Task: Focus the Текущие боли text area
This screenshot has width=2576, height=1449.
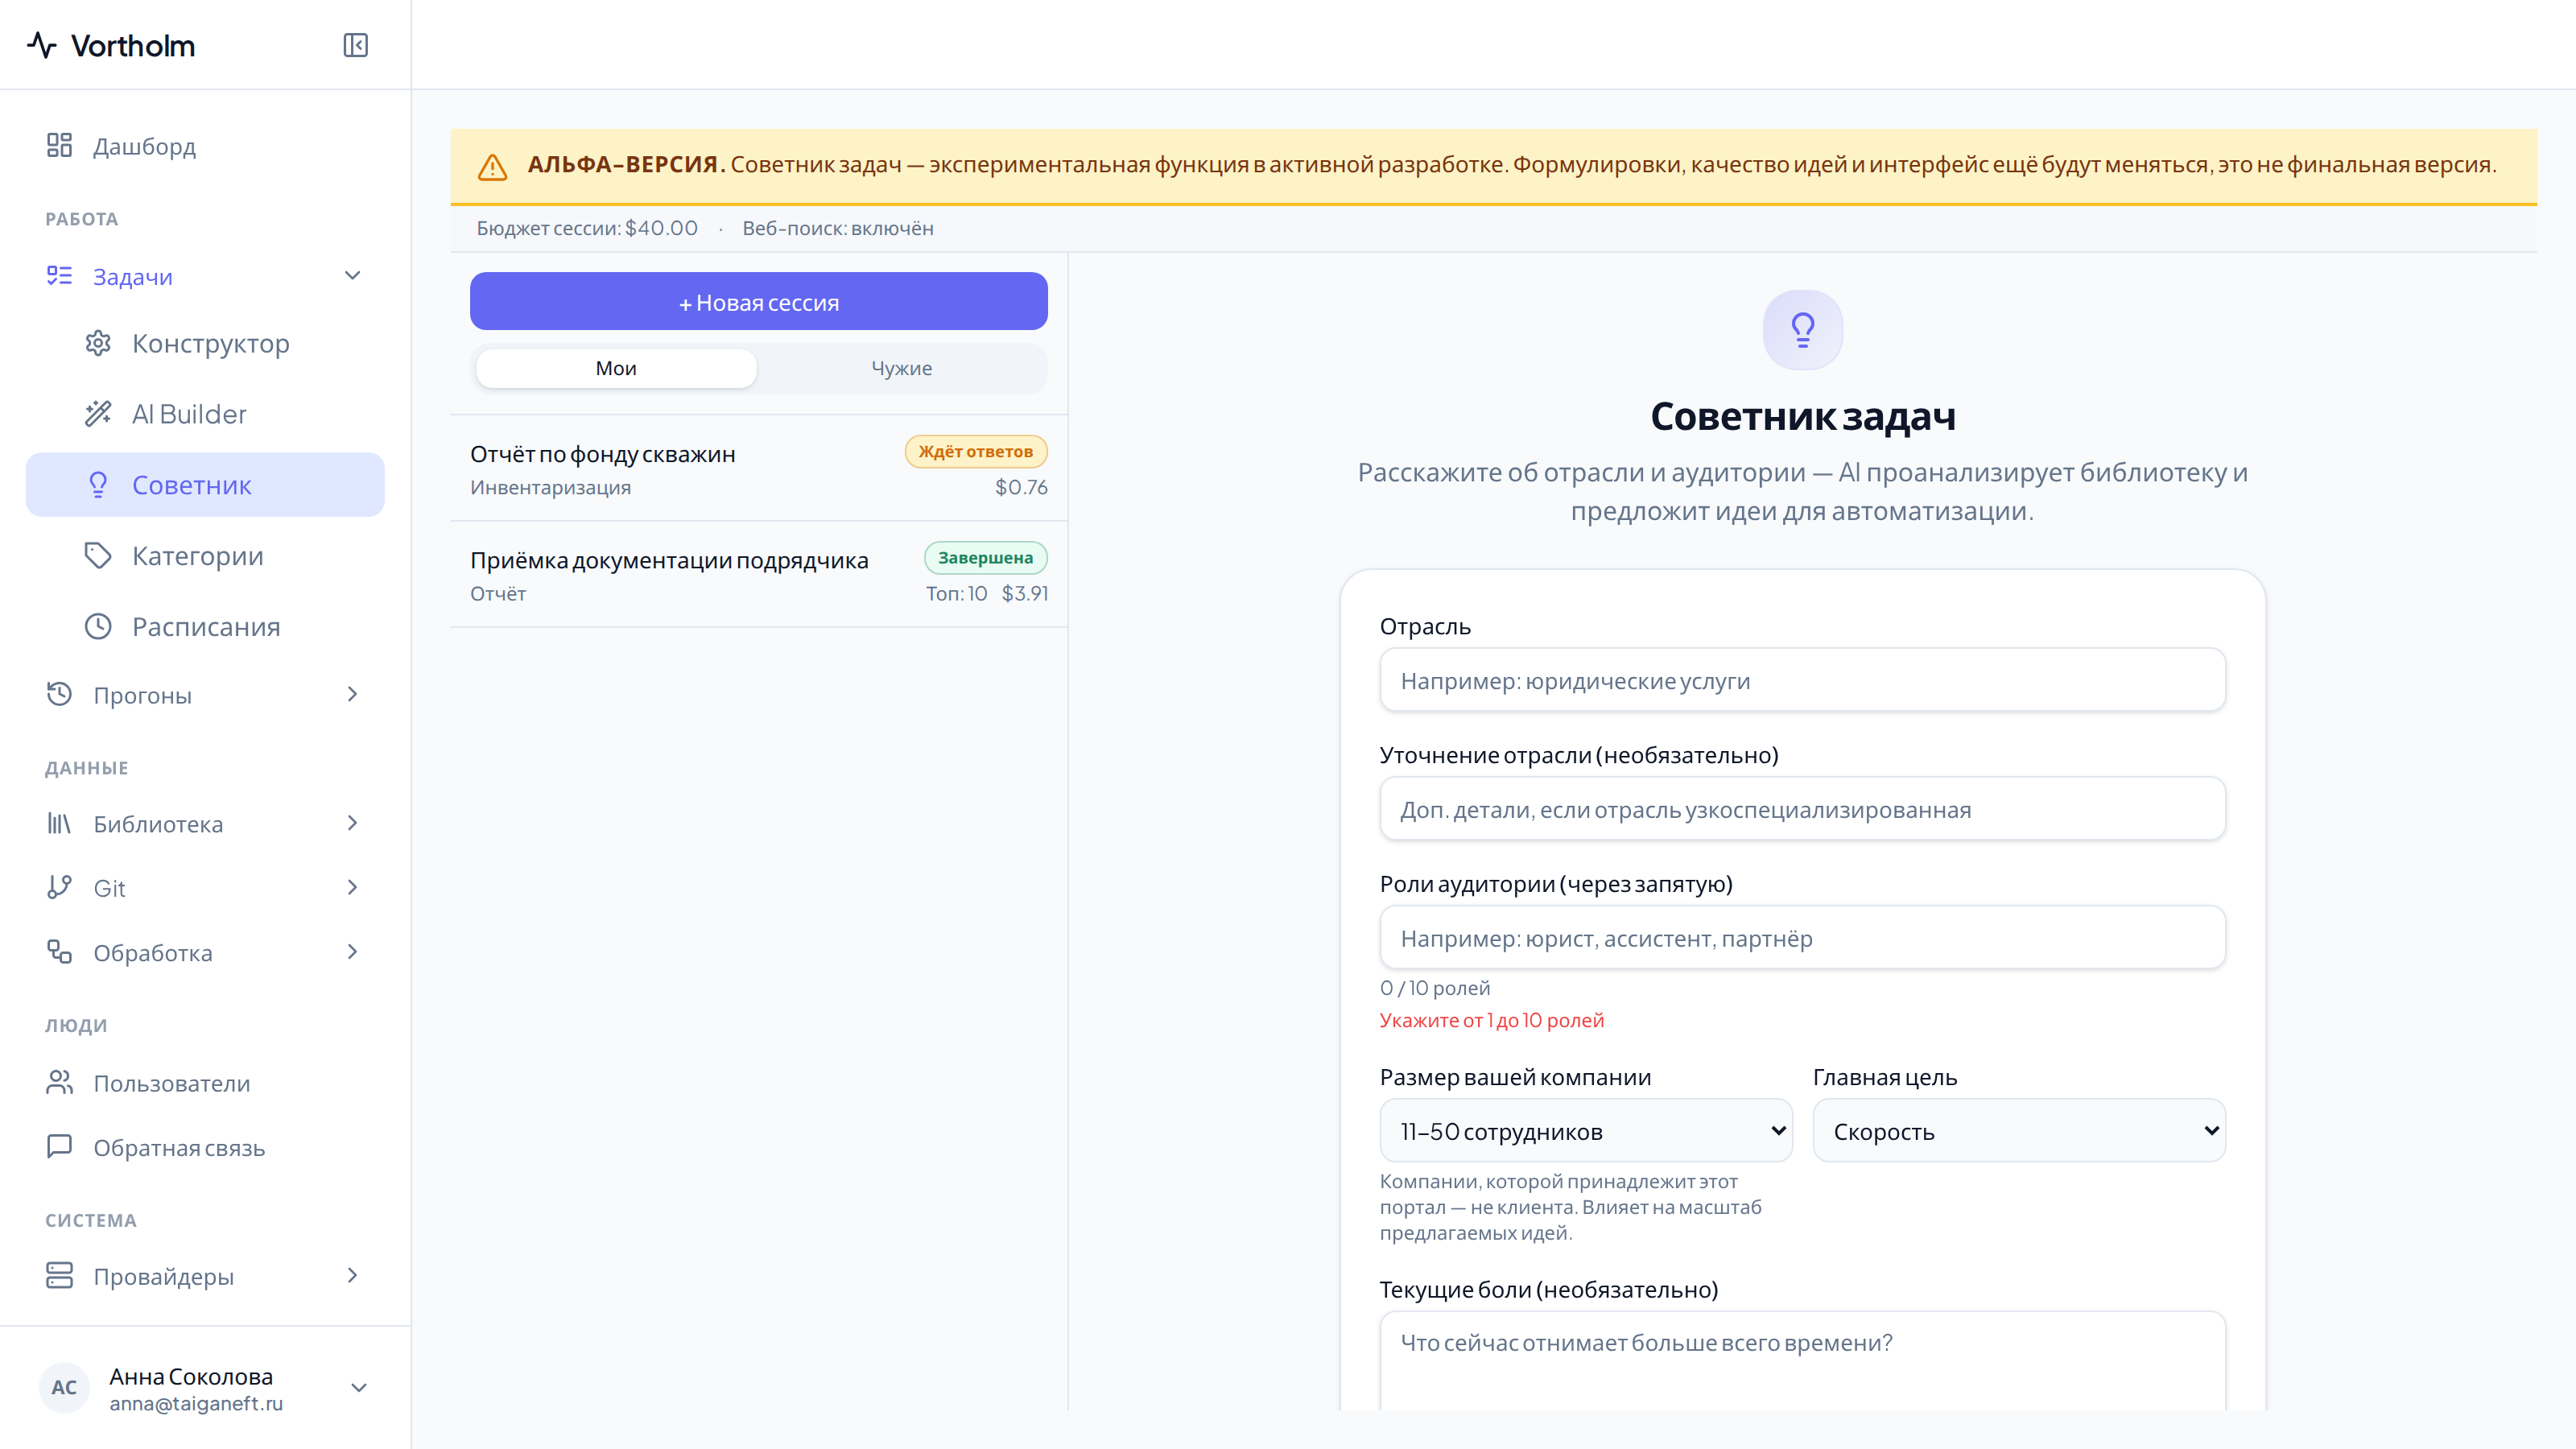Action: point(1803,1362)
